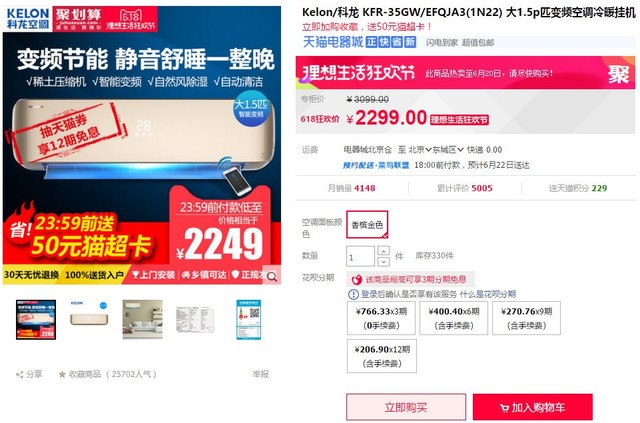640x423 pixels.
Task: Click the Huabei installment logo icon
Action: point(356,280)
